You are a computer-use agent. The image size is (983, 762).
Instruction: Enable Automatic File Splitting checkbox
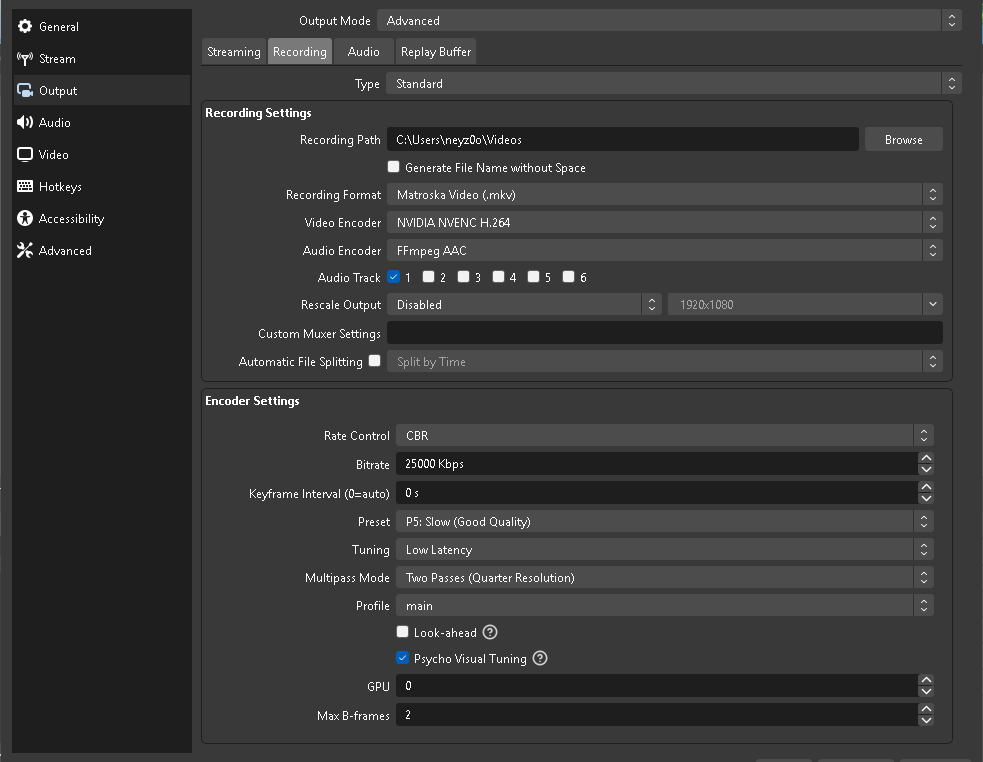click(x=374, y=361)
